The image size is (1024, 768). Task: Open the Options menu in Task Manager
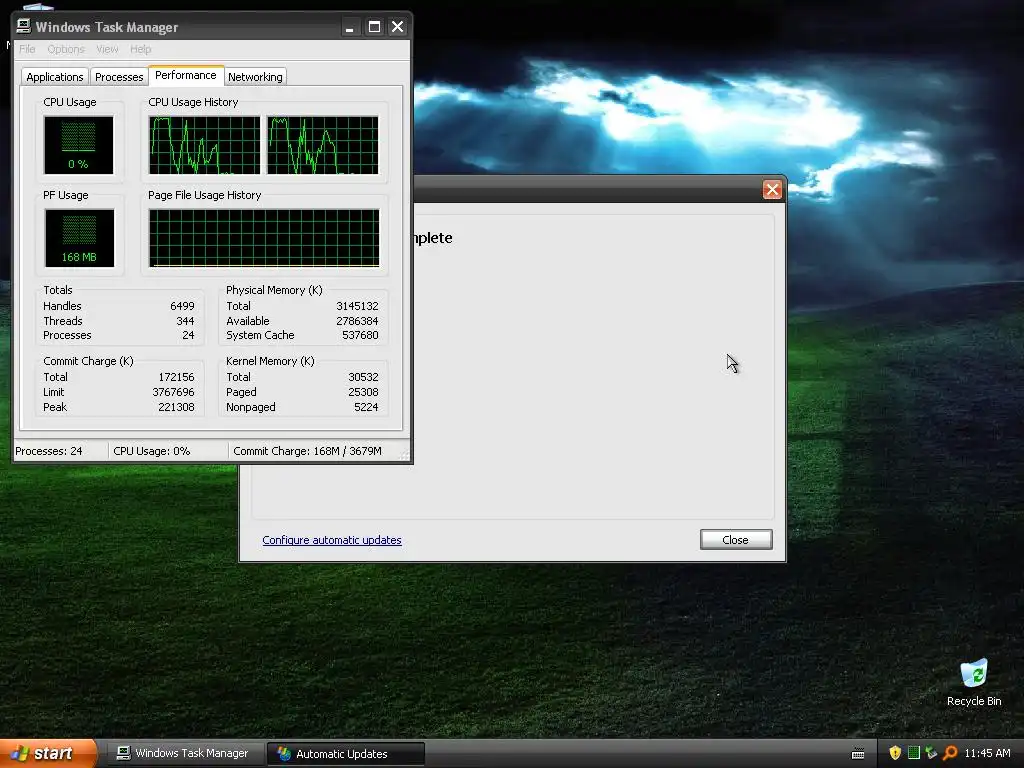point(66,49)
